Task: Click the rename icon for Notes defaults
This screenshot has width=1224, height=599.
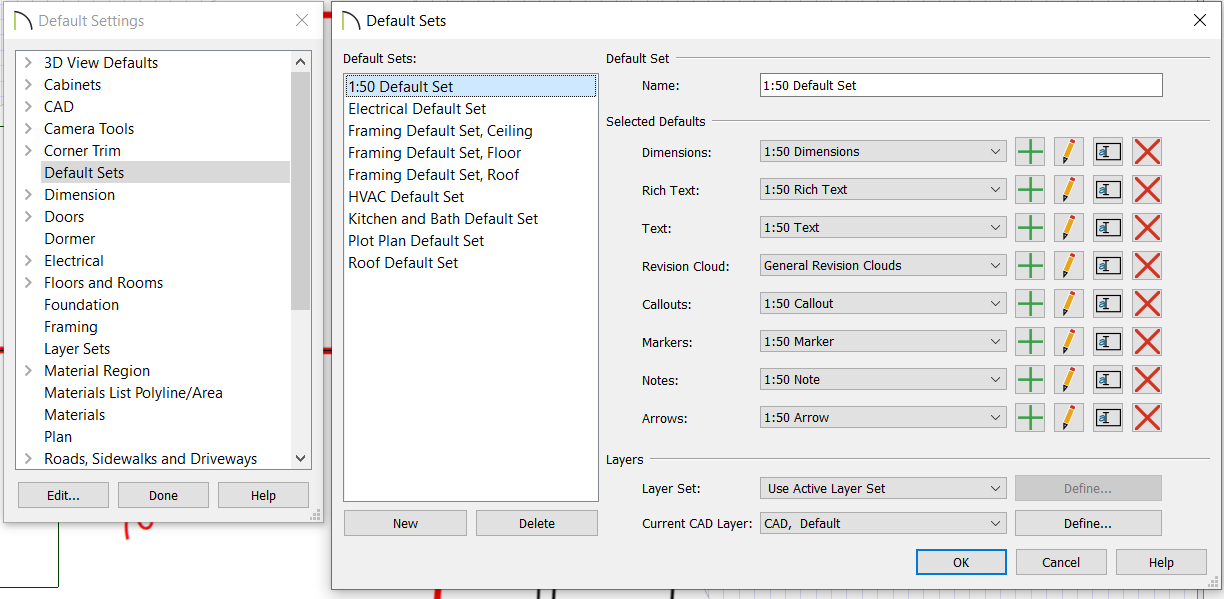Action: coord(1108,380)
